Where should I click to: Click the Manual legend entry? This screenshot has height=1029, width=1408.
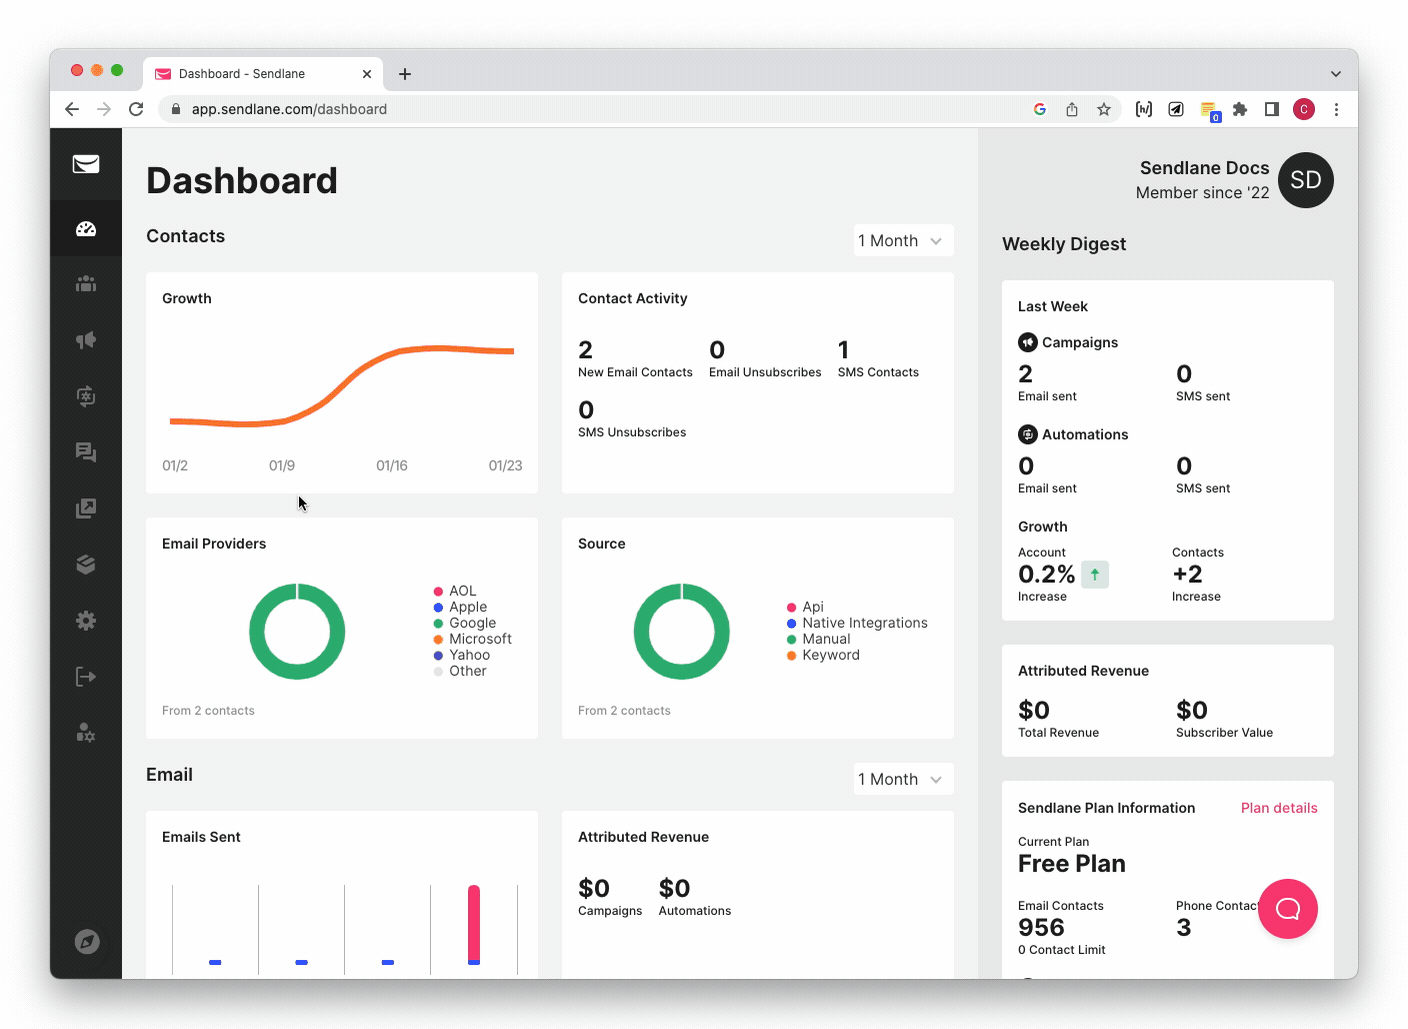(x=818, y=639)
